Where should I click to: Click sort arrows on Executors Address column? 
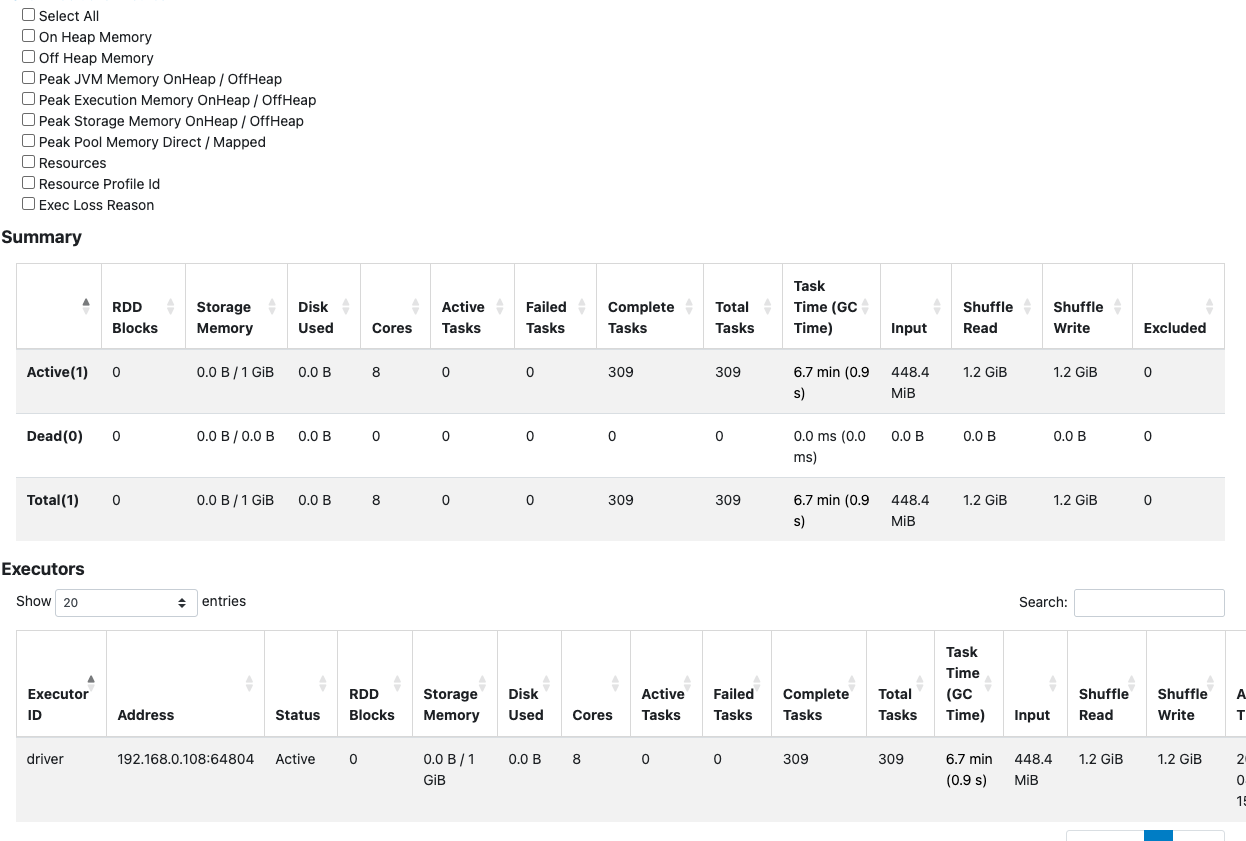[249, 684]
